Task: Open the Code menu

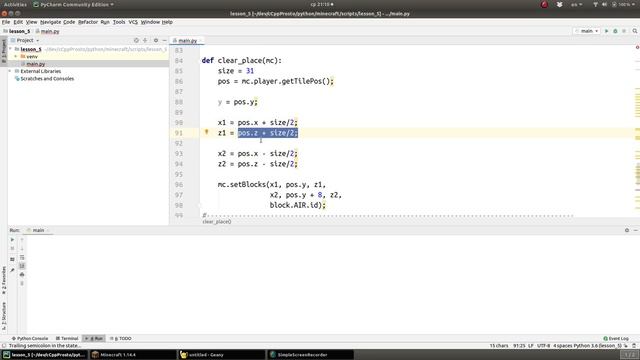Action: pos(69,22)
